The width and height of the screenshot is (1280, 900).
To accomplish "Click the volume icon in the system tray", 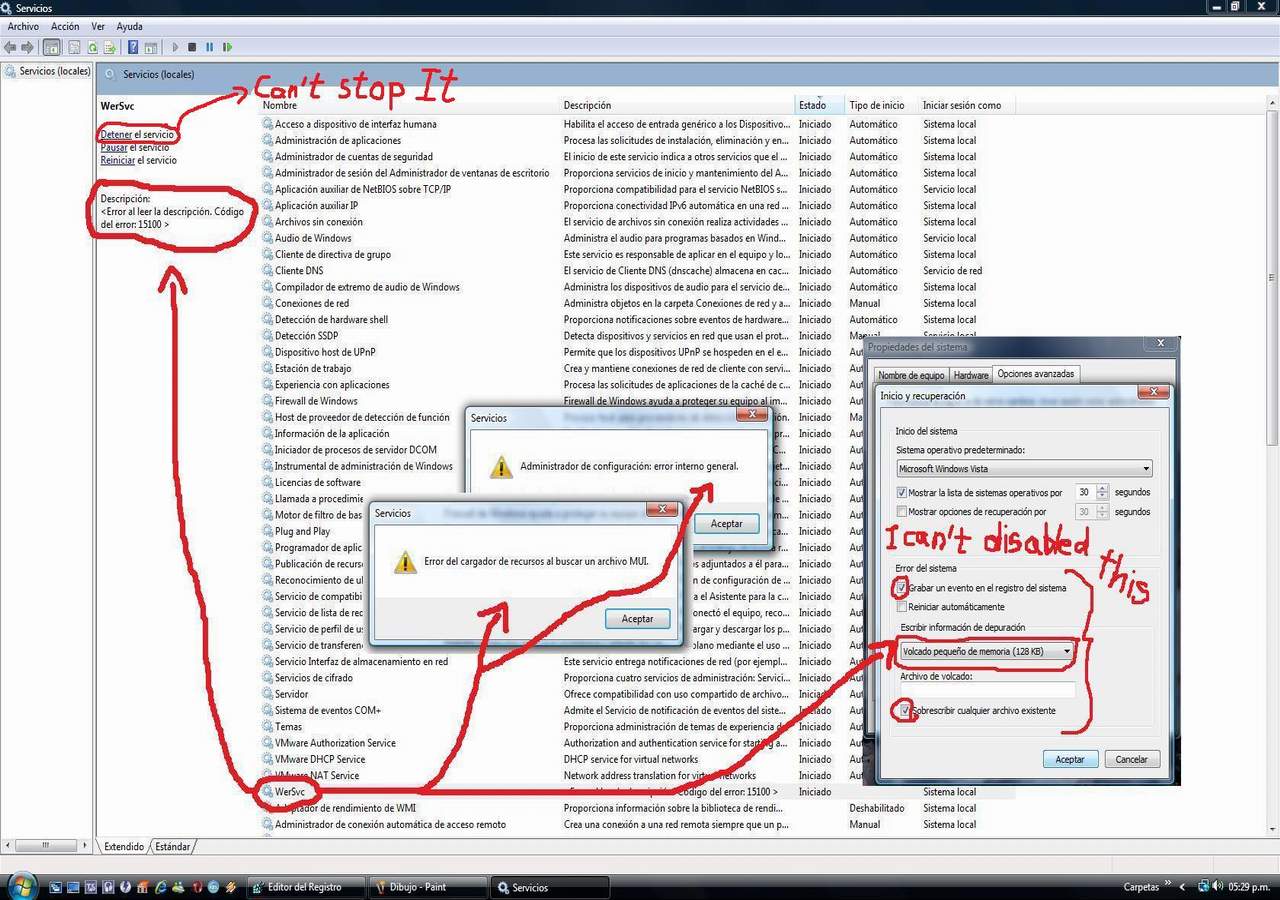I will coord(1217,886).
